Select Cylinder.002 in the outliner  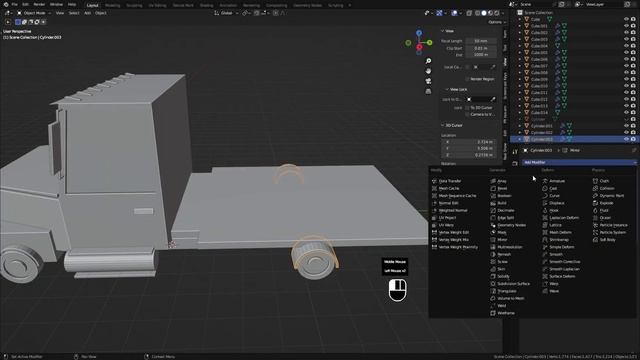point(541,132)
